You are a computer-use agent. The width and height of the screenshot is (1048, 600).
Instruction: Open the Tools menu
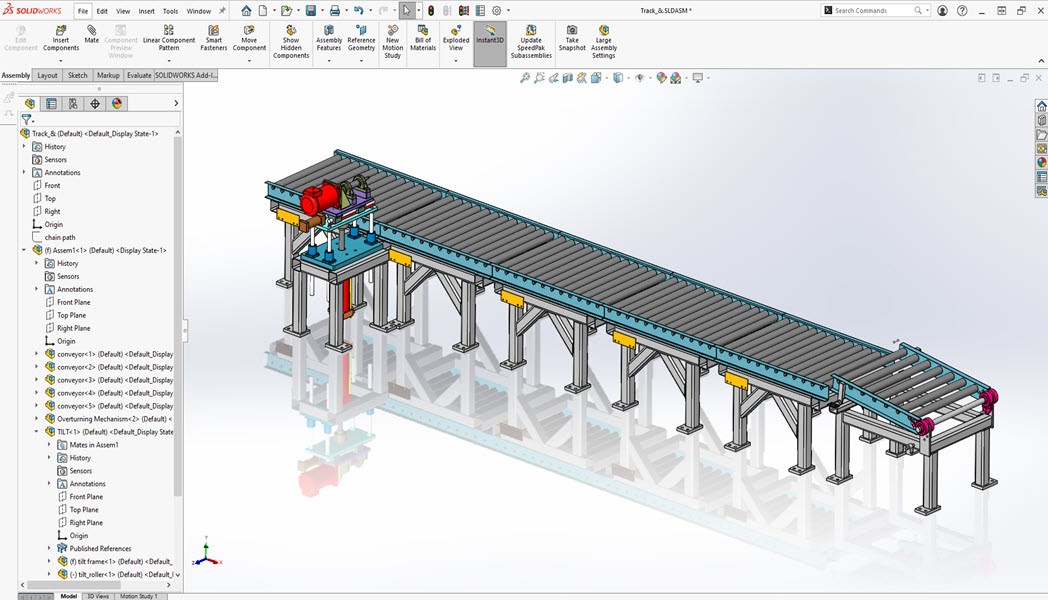coord(170,11)
